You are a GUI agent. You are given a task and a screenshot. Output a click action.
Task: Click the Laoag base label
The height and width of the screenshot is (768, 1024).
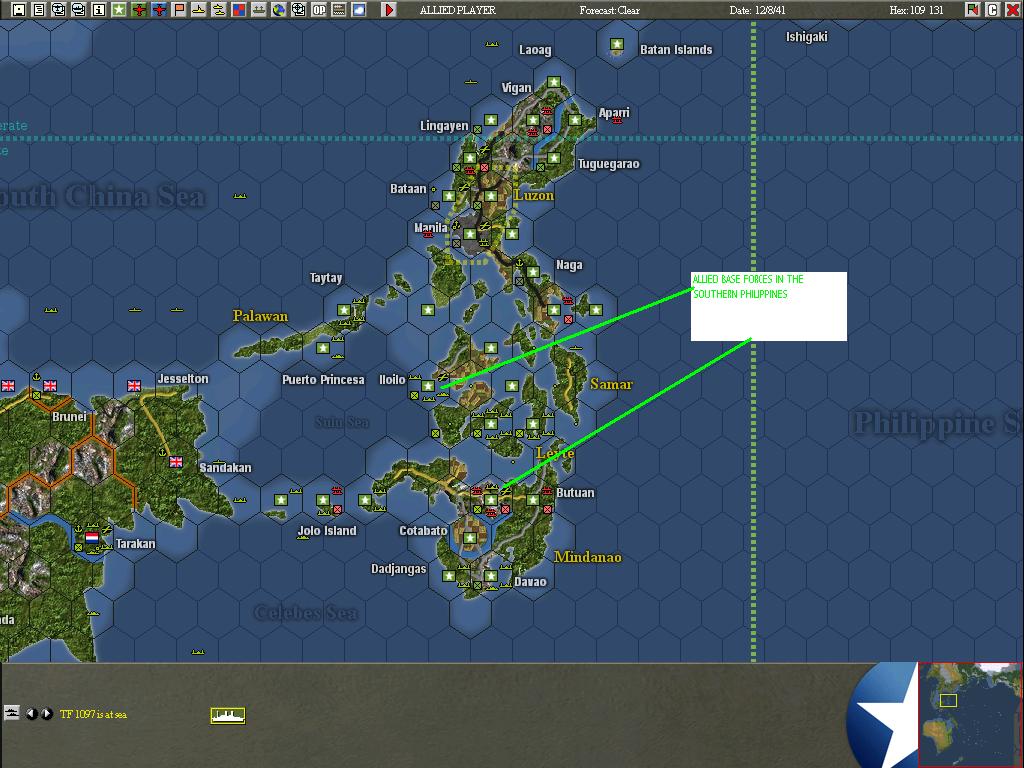pyautogui.click(x=535, y=50)
